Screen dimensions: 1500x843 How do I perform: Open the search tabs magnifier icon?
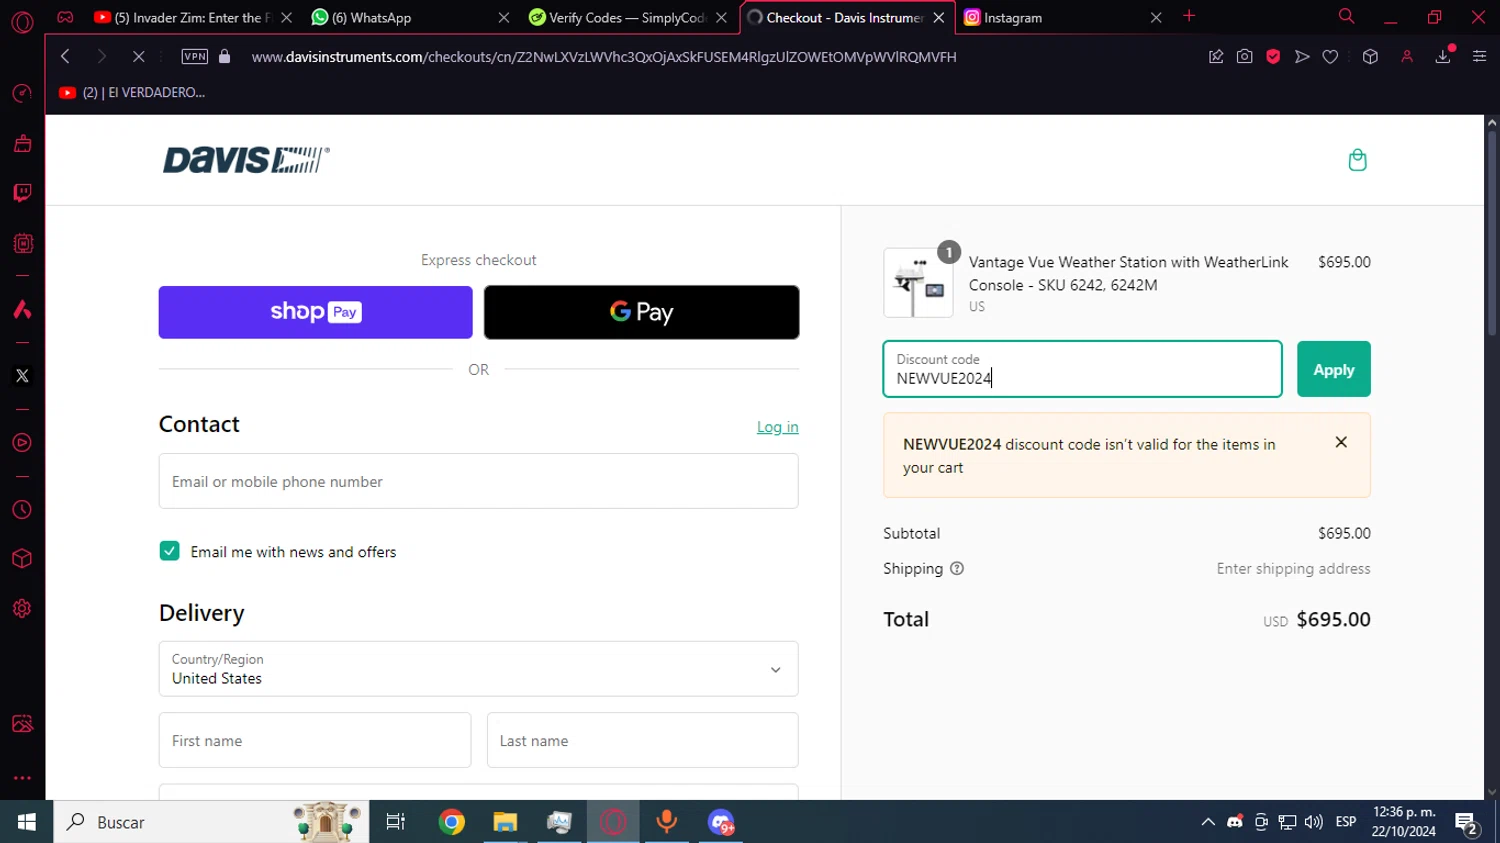[1346, 16]
